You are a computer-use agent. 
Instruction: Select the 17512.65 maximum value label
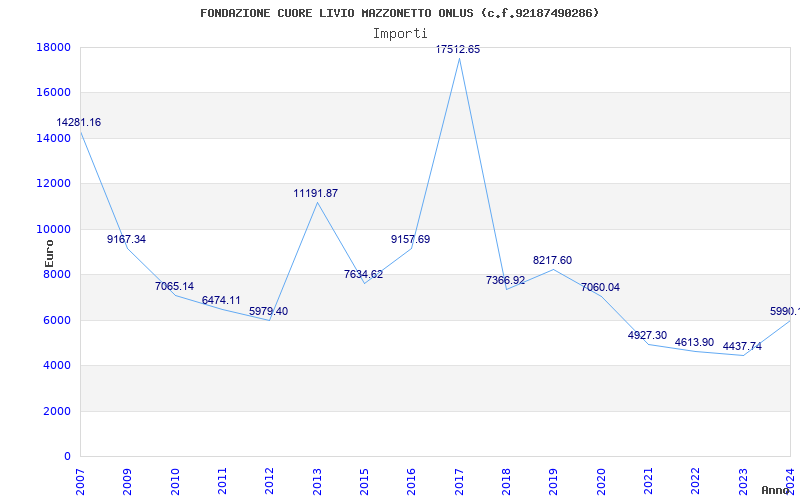458,49
